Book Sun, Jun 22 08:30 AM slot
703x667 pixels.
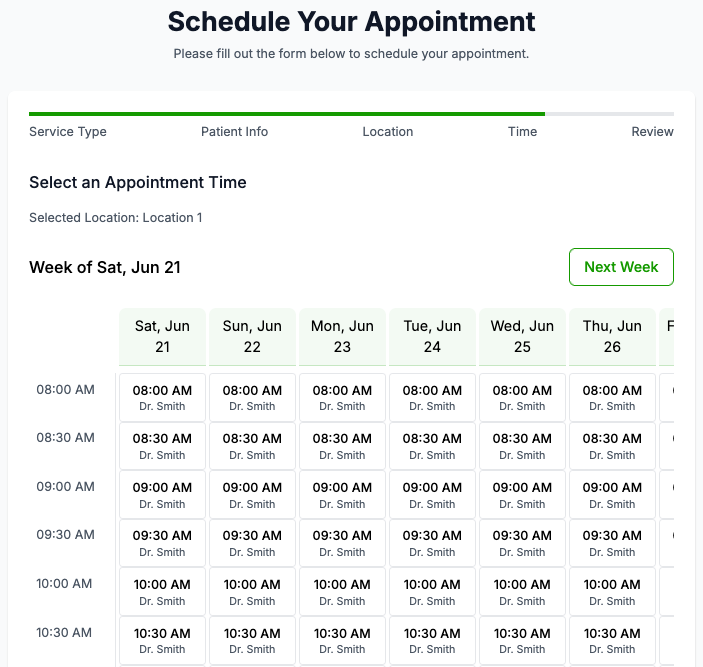click(252, 446)
